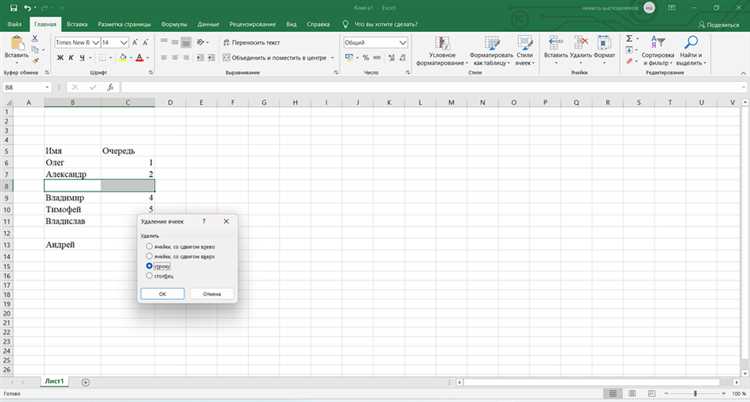Screen dimensions: 750x402
Task: Click the center text horizontally icon
Action: pyautogui.click(x=175, y=57)
